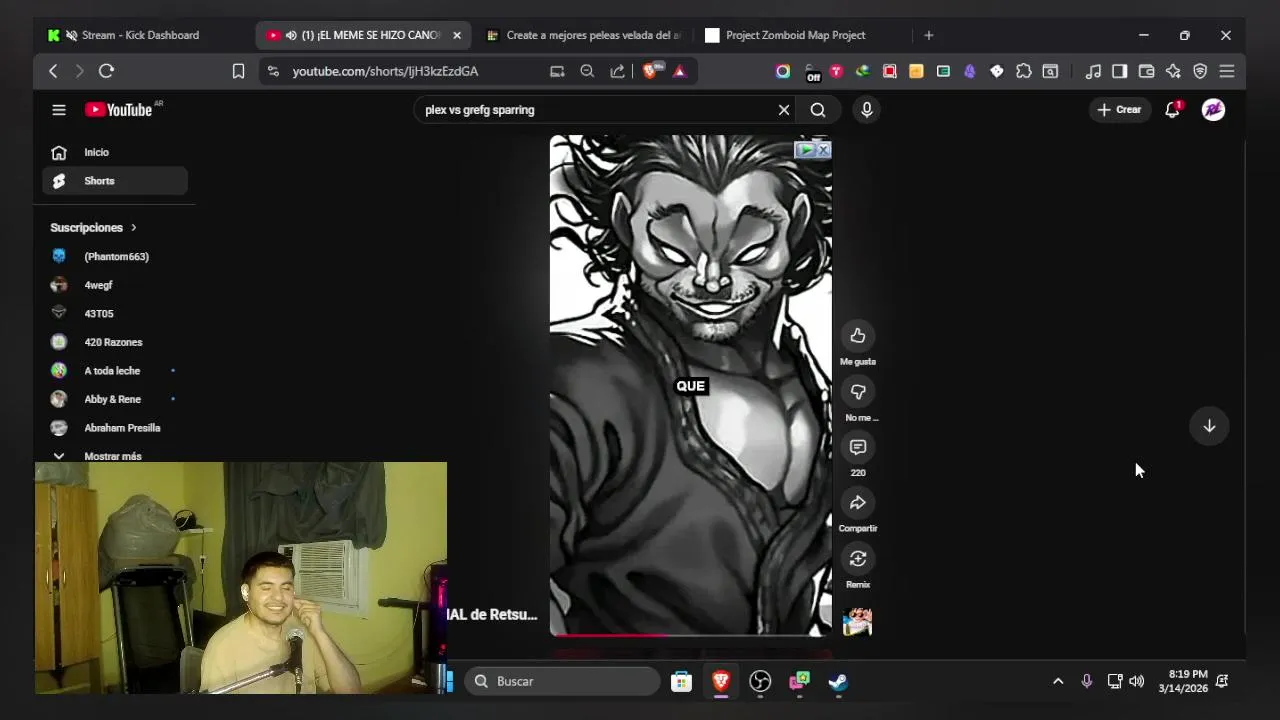Open volume control in system tray
This screenshot has width=1280, height=720.
click(1137, 681)
